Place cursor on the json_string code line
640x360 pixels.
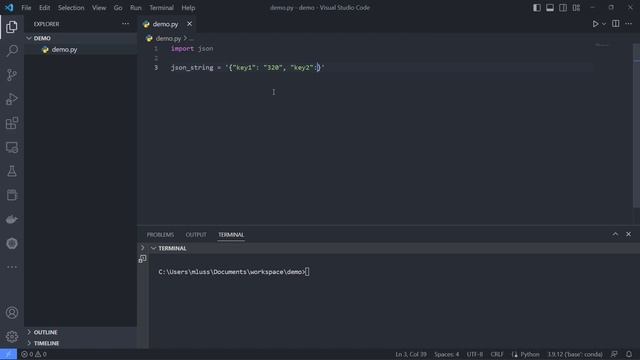(x=247, y=67)
